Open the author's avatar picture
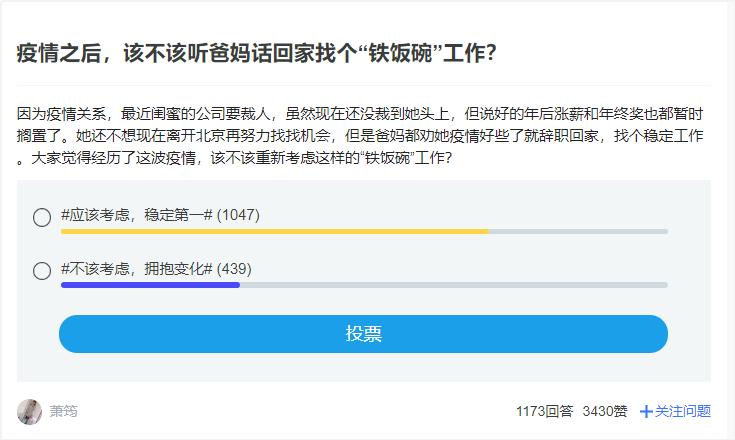735x440 pixels. 29,411
